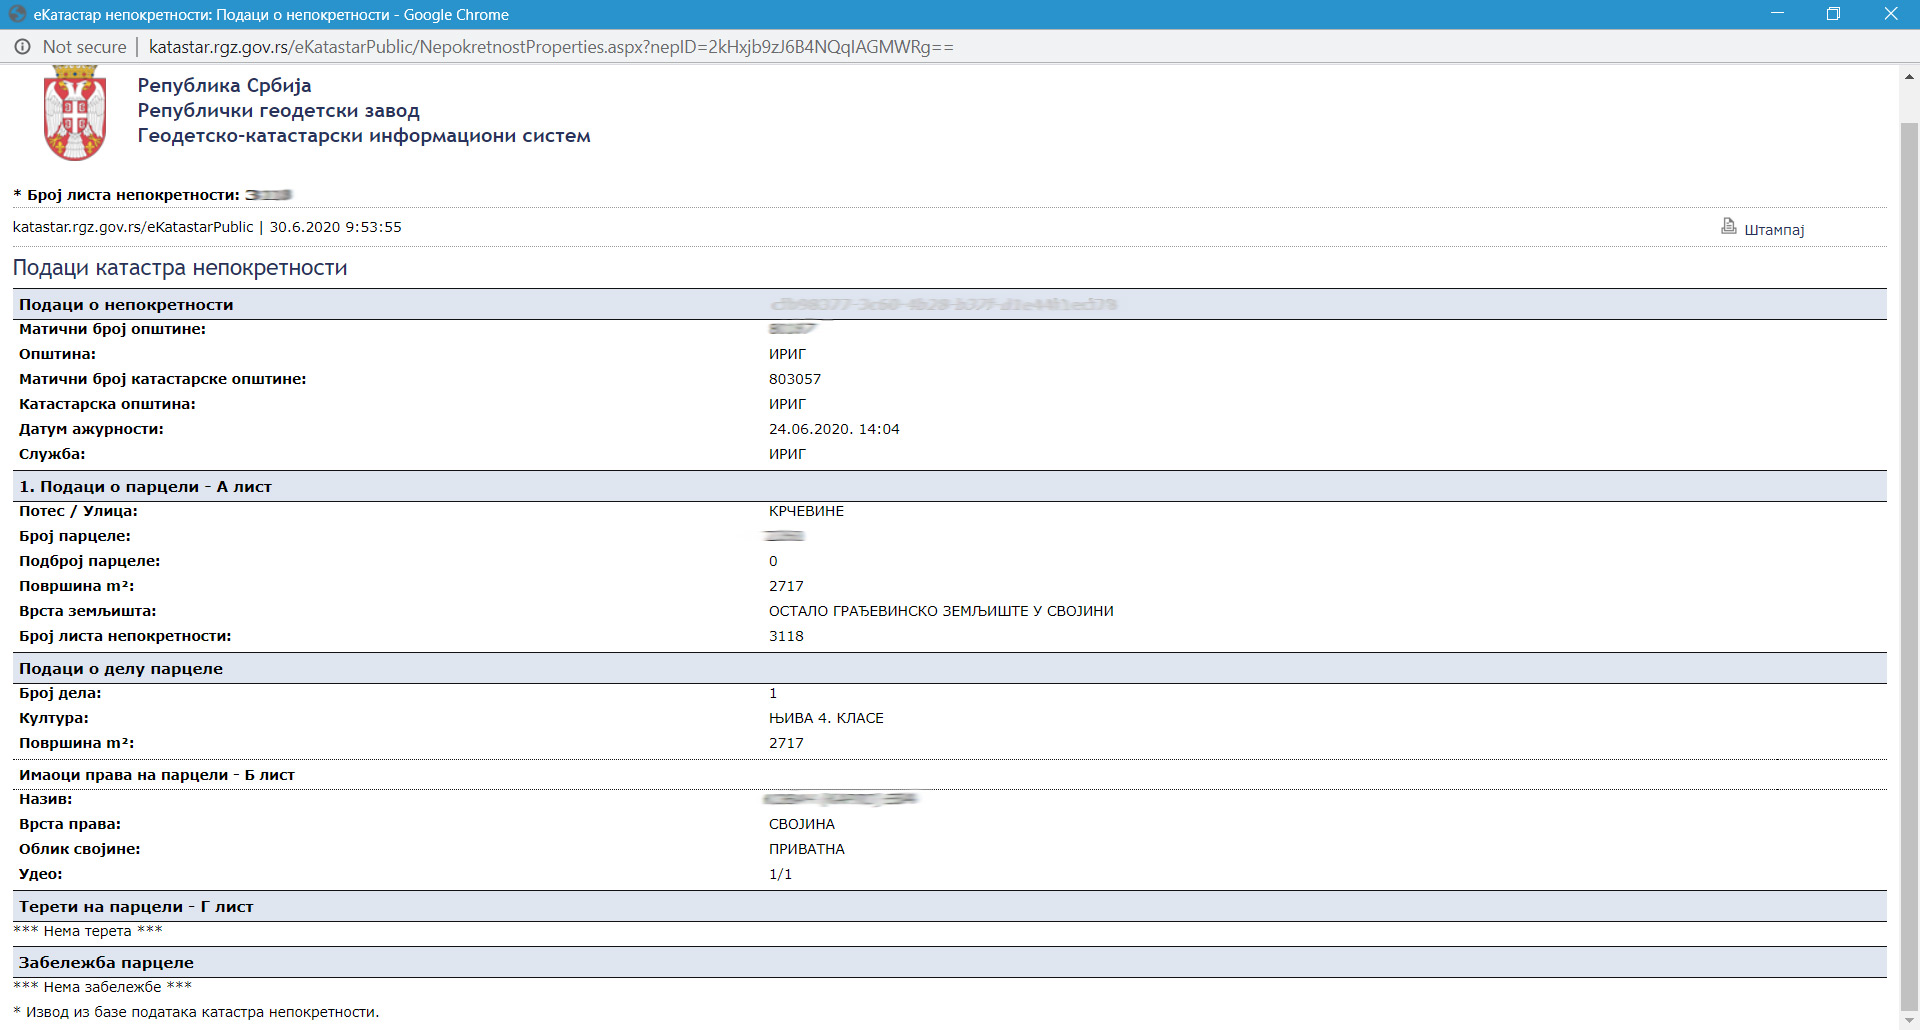Image resolution: width=1920 pixels, height=1030 pixels.
Task: Click the Chrome icon in title bar
Action: (17, 14)
